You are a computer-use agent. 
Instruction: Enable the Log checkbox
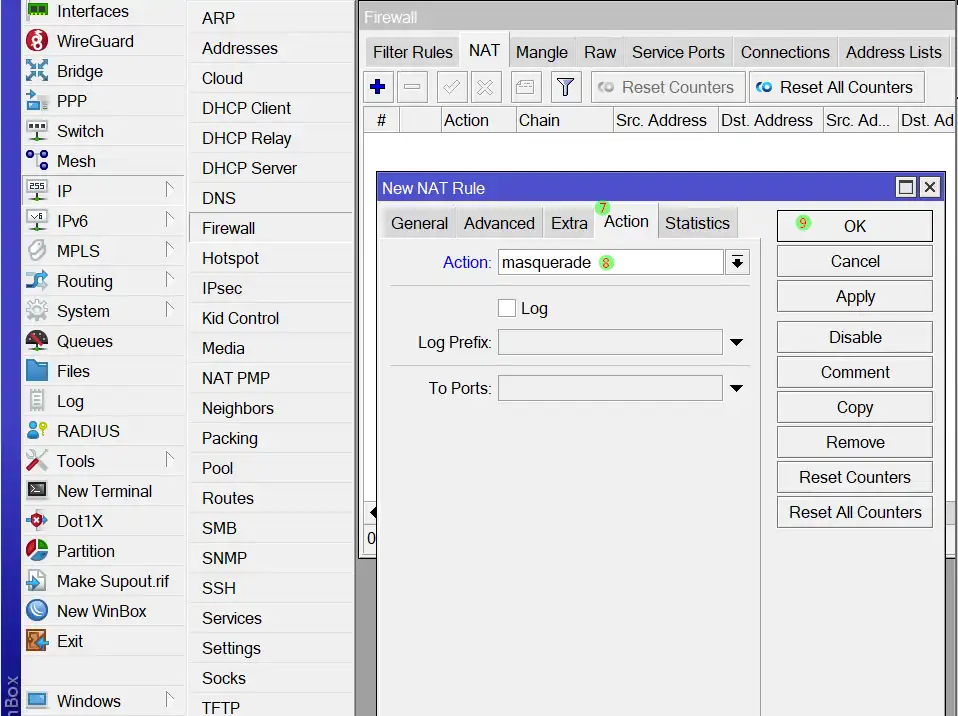point(507,308)
